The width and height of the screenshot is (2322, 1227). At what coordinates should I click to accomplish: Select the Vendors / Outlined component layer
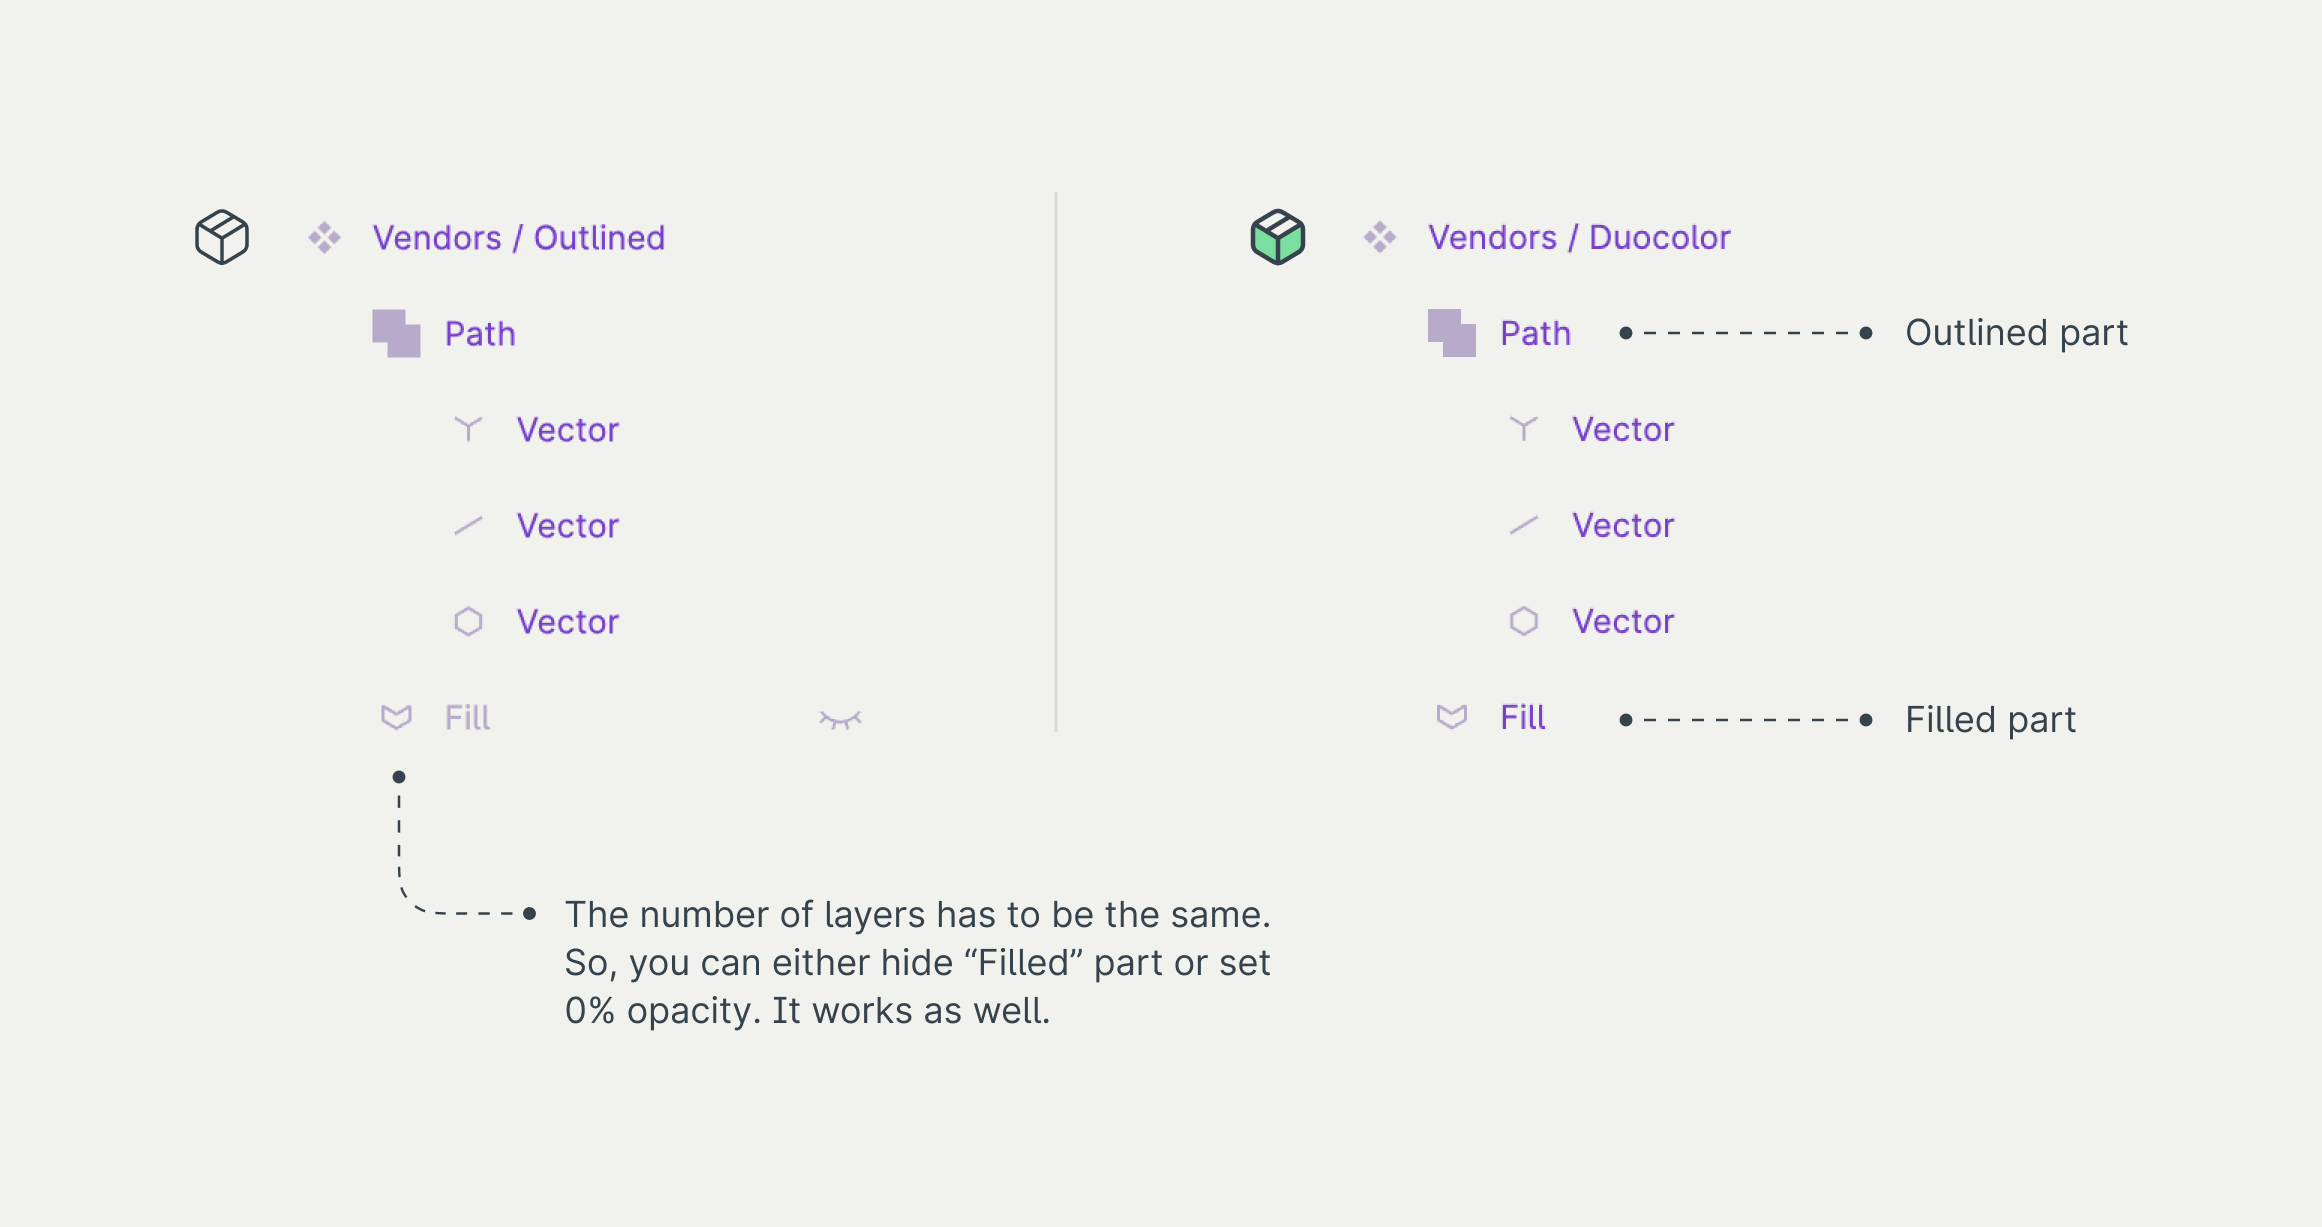(518, 238)
